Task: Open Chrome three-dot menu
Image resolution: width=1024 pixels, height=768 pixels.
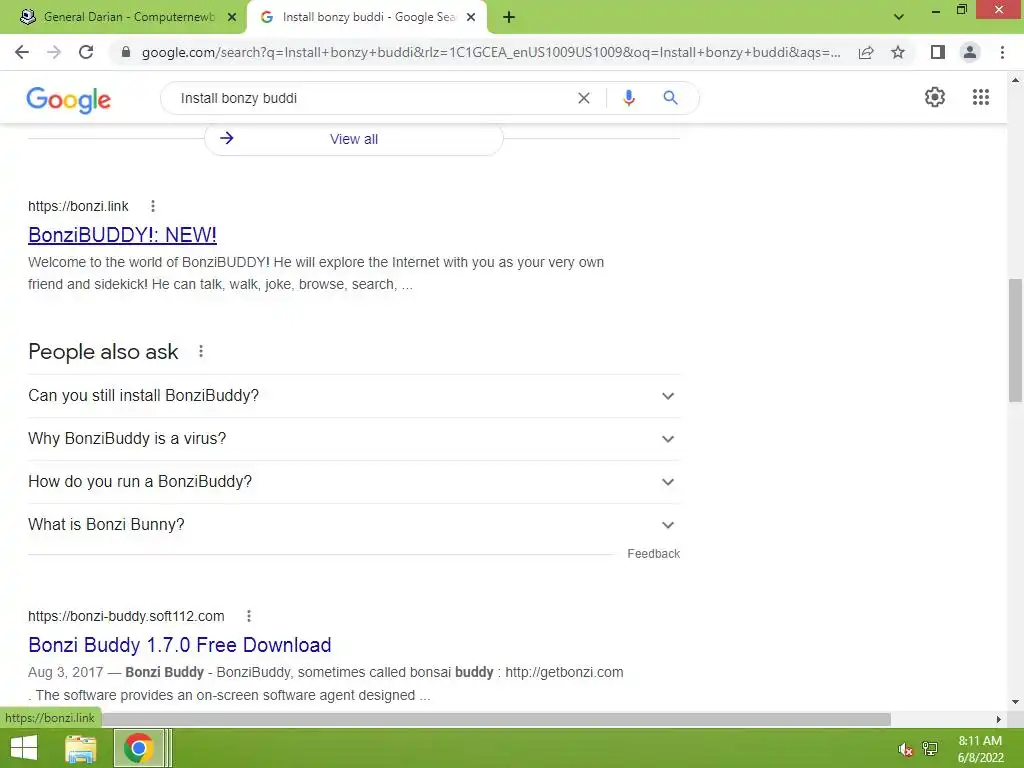Action: [1002, 52]
